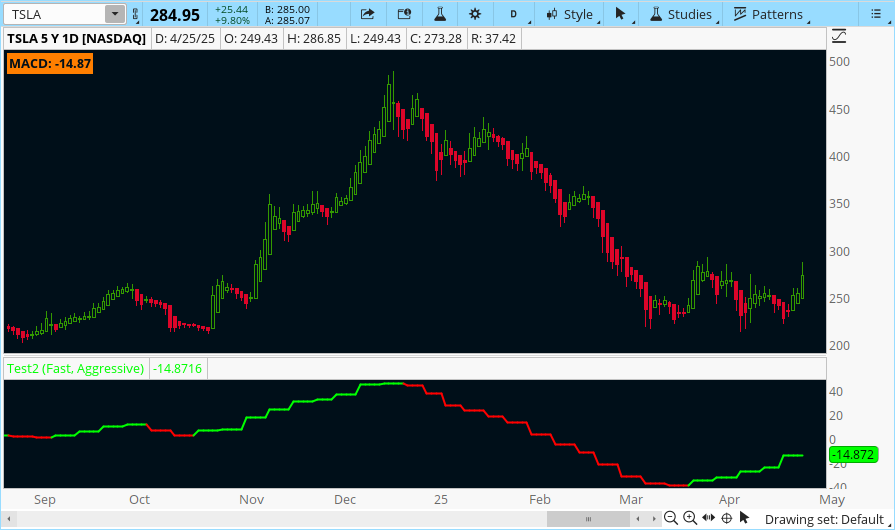Image resolution: width=895 pixels, height=530 pixels.
Task: Open the Patterns menu
Action: 770,14
